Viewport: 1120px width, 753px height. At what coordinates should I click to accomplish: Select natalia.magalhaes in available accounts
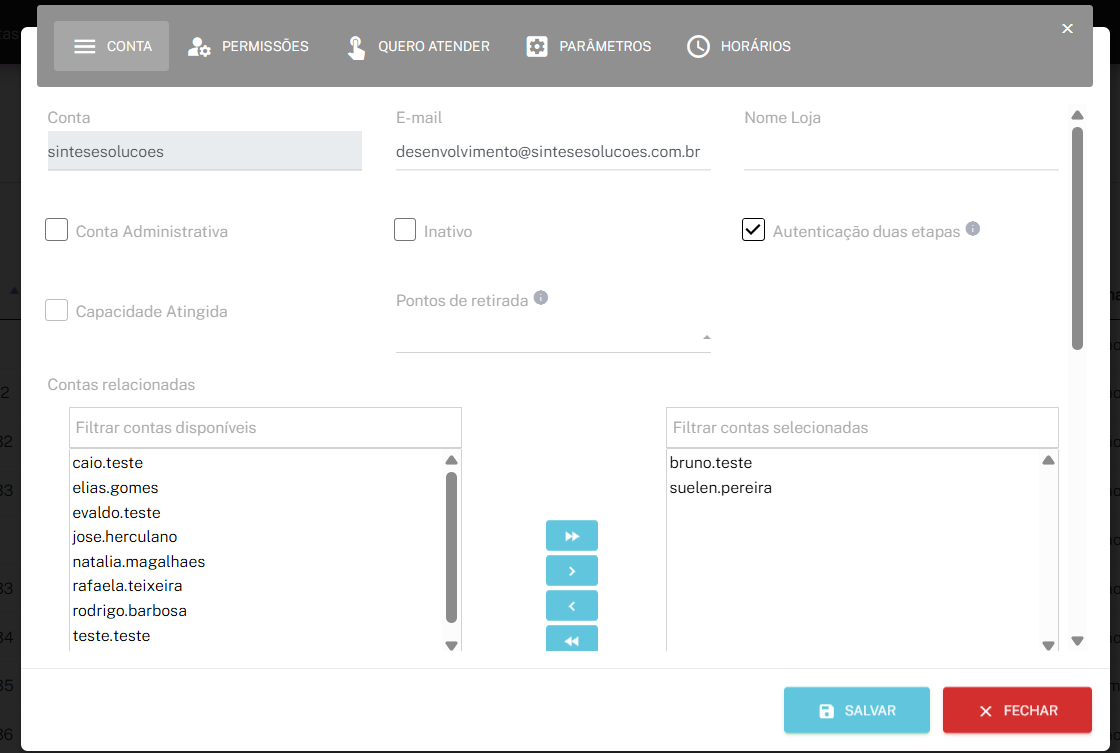tap(139, 562)
